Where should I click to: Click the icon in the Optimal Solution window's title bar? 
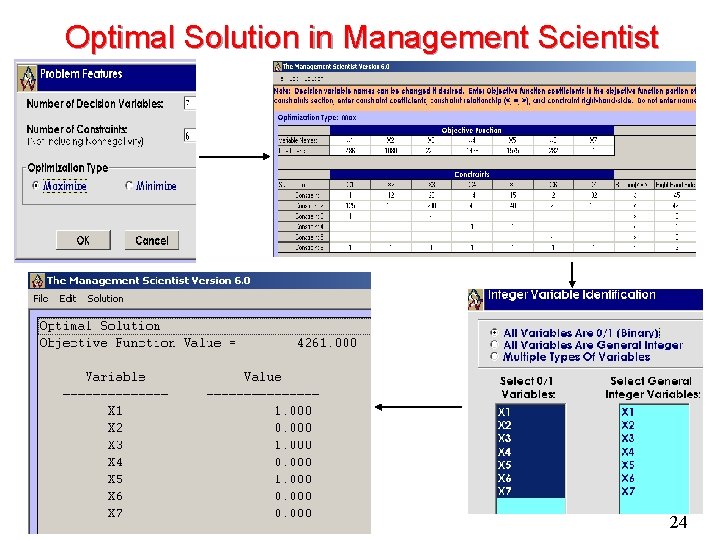tap(37, 280)
